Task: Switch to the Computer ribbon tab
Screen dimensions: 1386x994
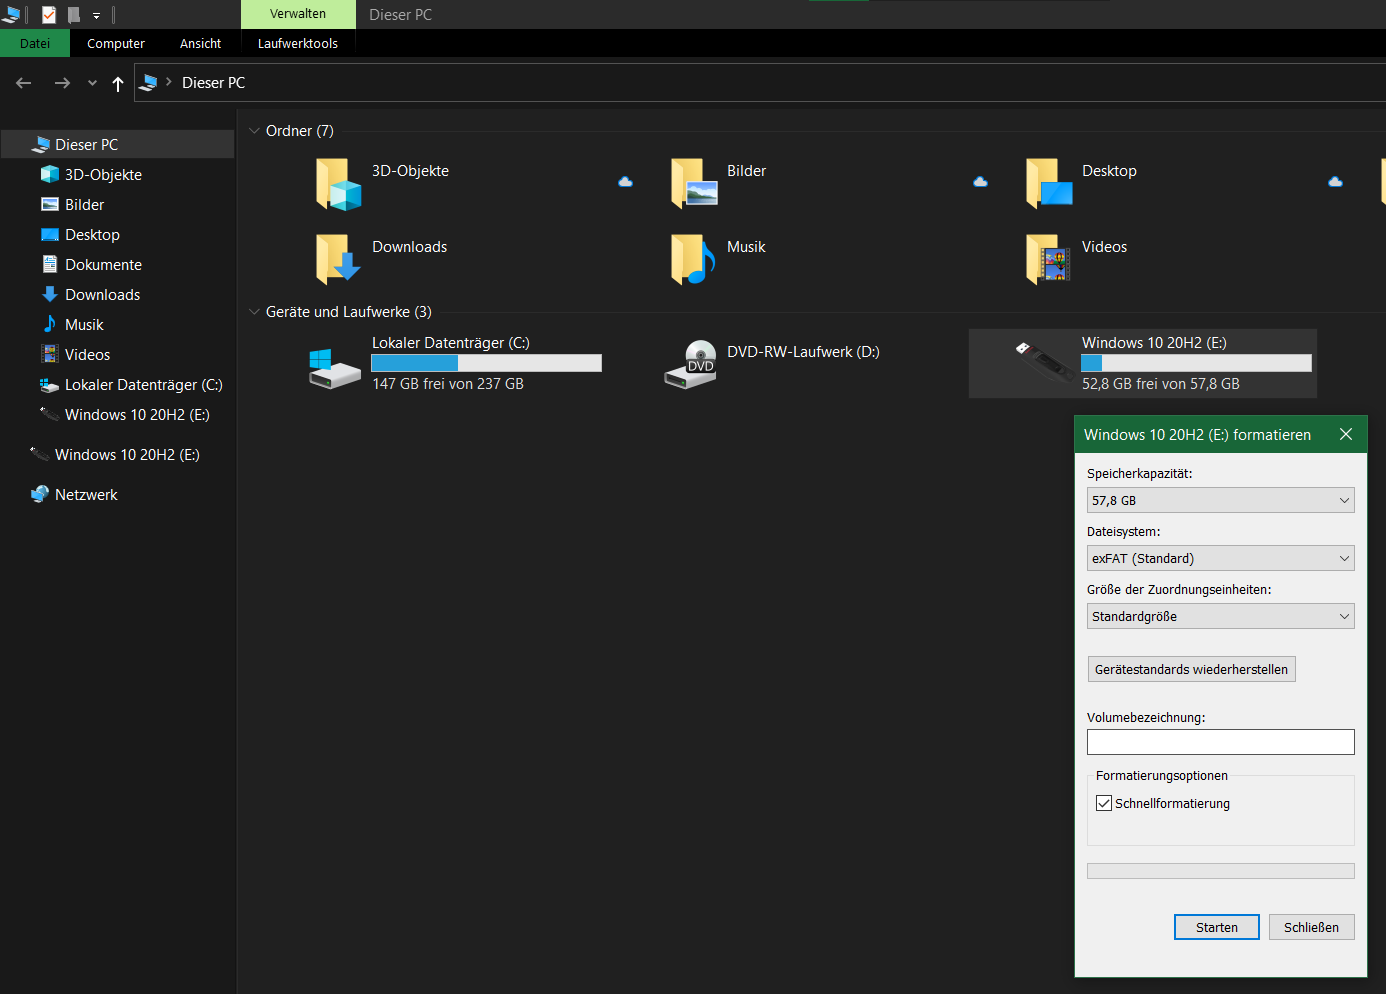Action: point(116,43)
